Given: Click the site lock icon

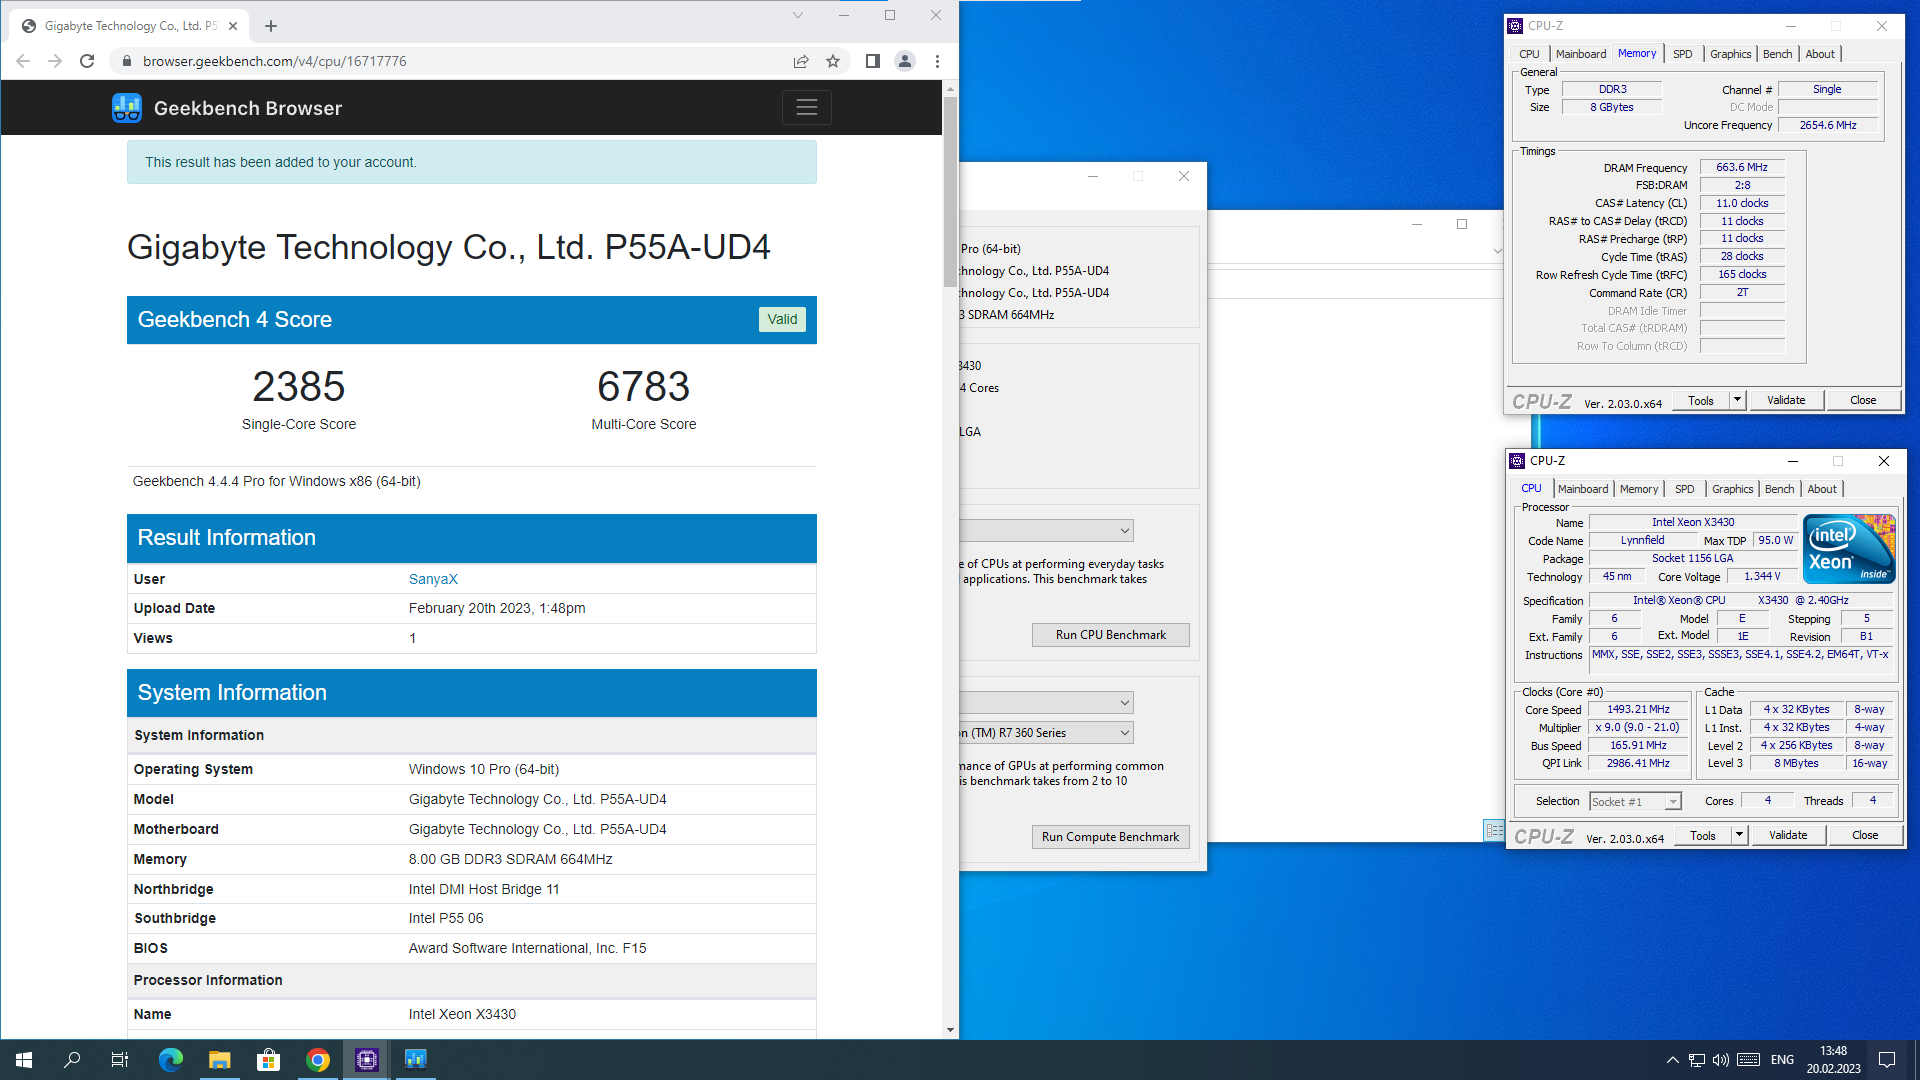Looking at the screenshot, I should 126,61.
